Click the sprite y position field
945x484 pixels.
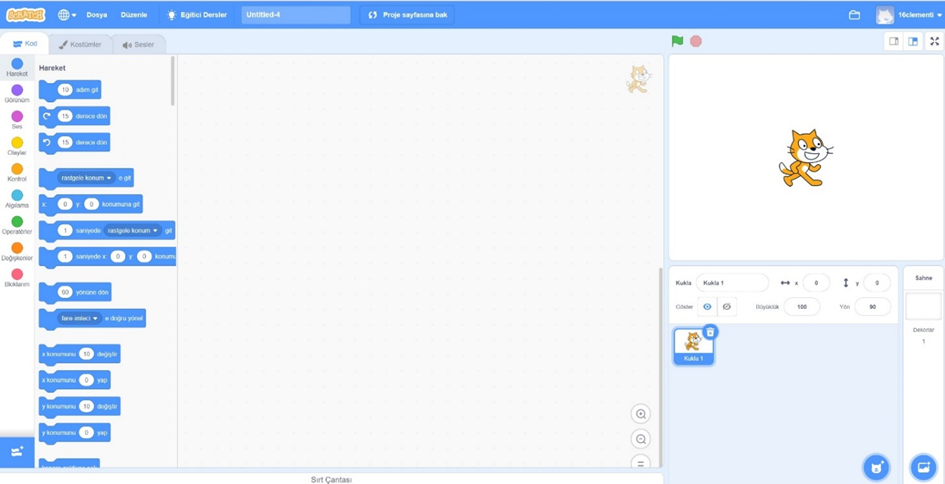(877, 283)
